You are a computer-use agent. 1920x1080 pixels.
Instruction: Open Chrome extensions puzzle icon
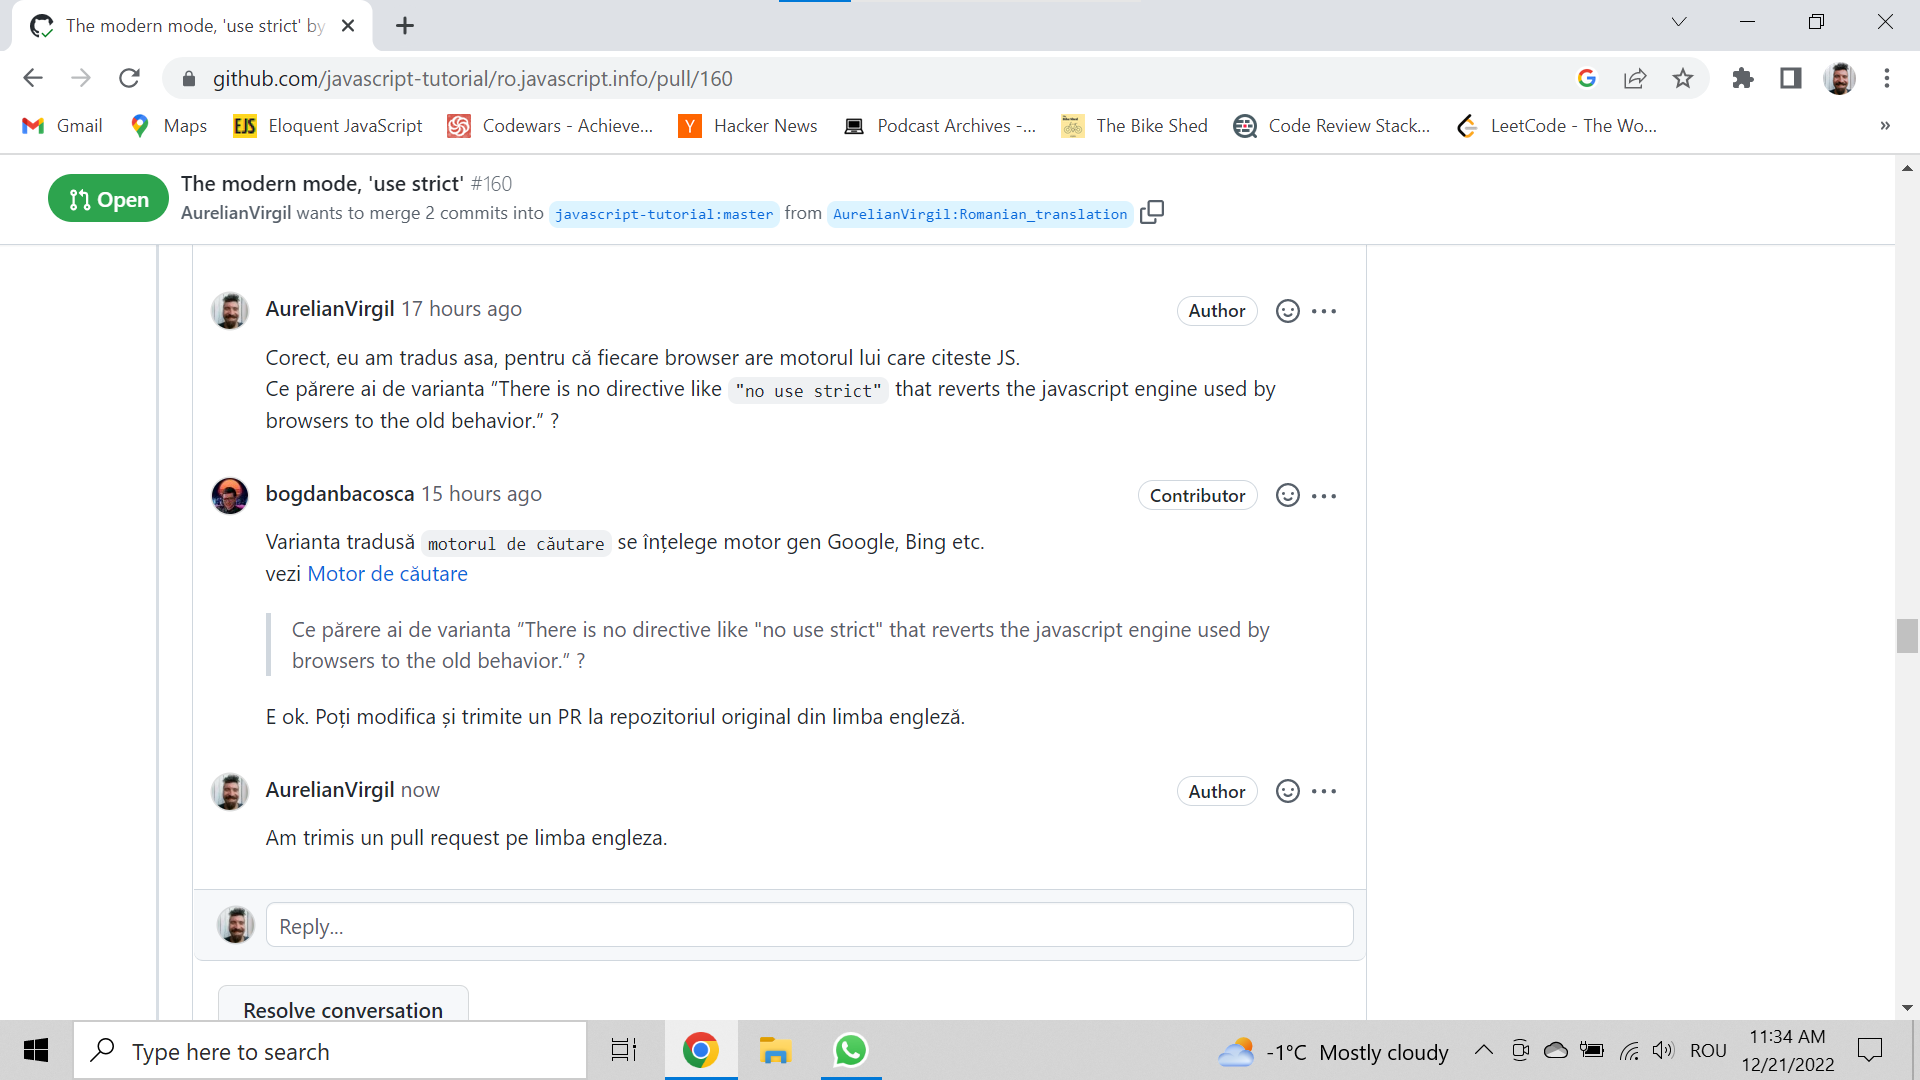click(1742, 78)
